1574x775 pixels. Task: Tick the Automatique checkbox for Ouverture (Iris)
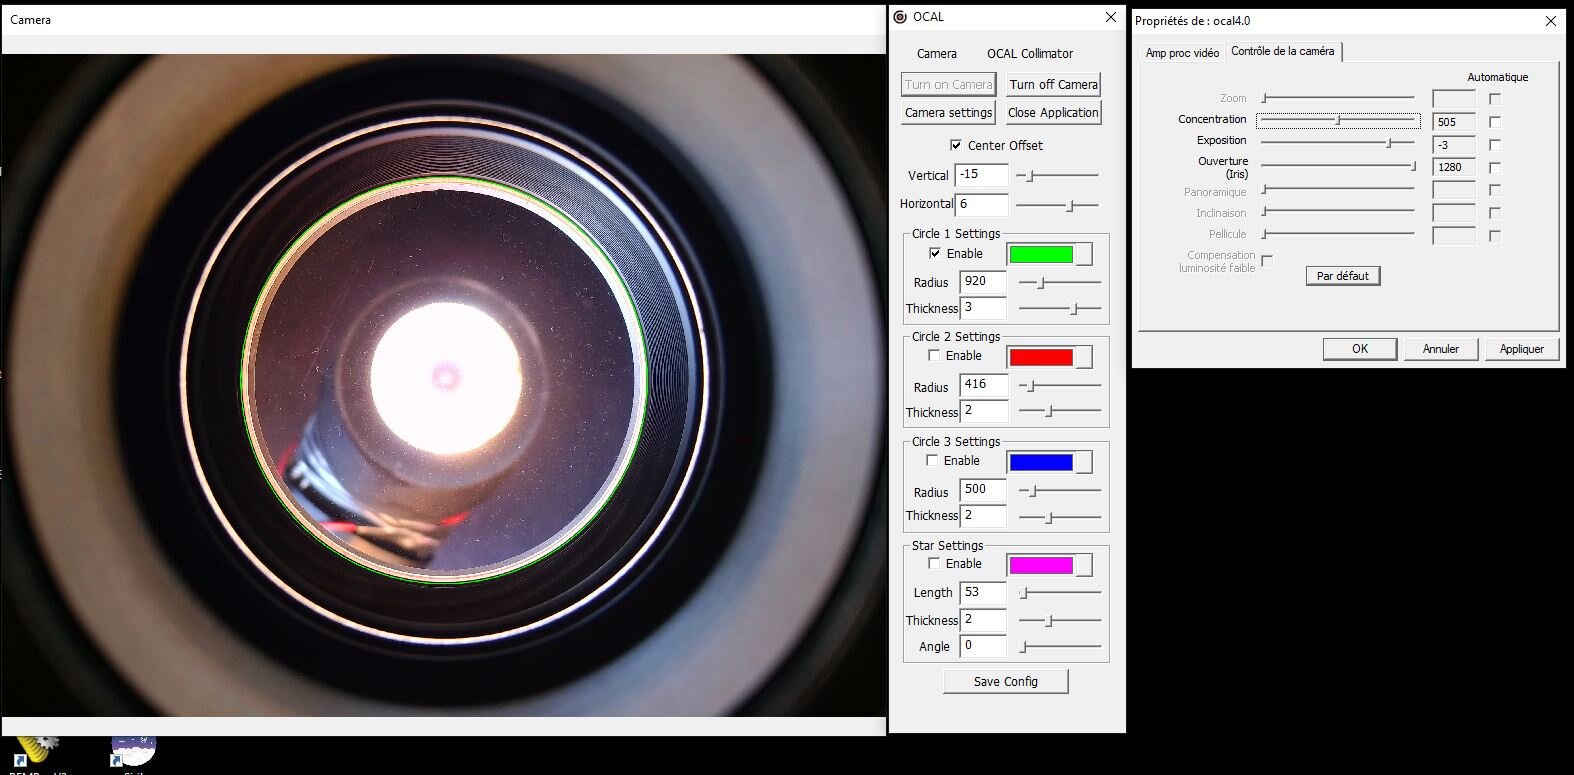click(x=1495, y=168)
